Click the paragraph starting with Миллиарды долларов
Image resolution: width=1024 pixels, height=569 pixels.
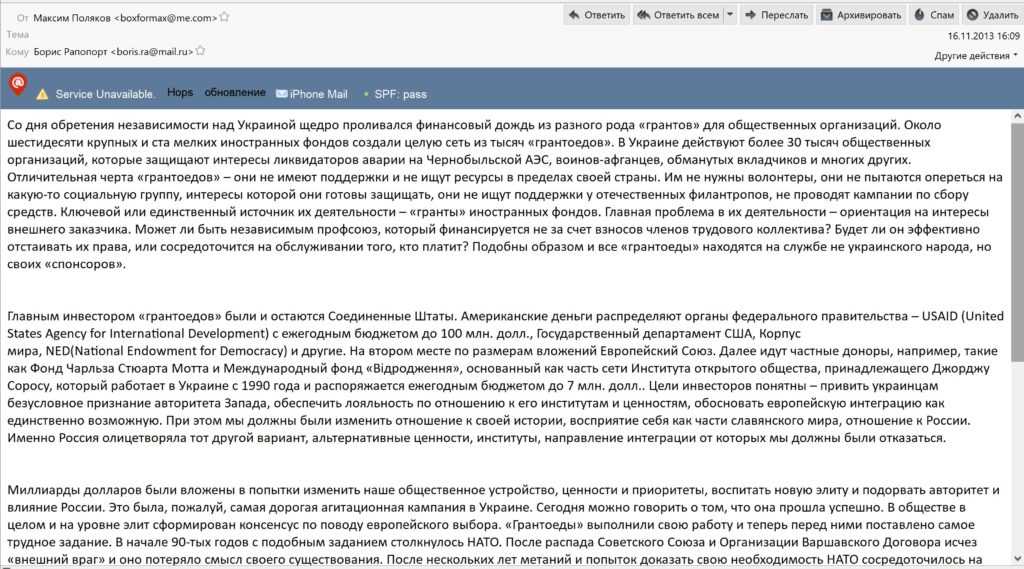pos(505,525)
